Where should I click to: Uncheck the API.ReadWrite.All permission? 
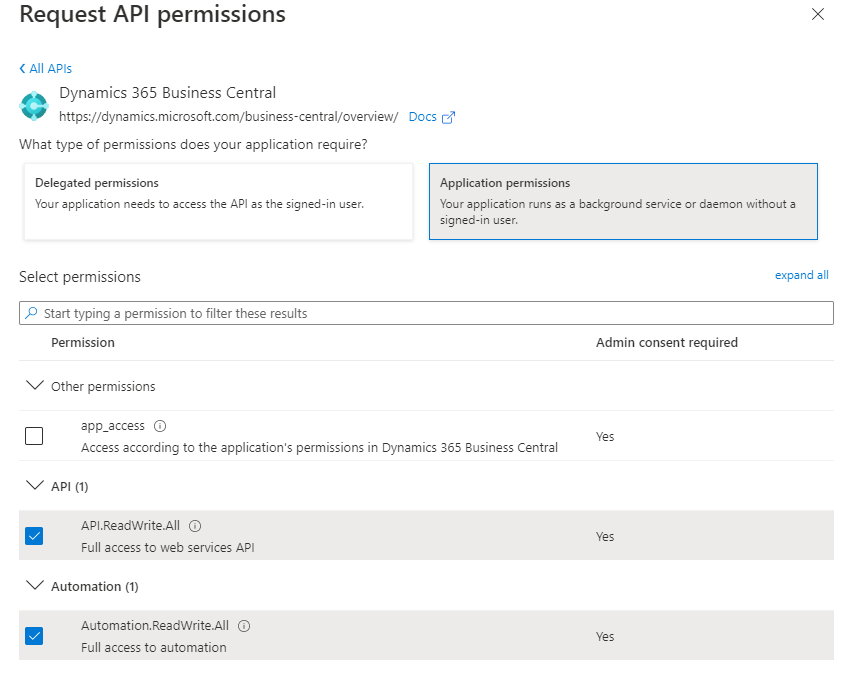point(34,536)
